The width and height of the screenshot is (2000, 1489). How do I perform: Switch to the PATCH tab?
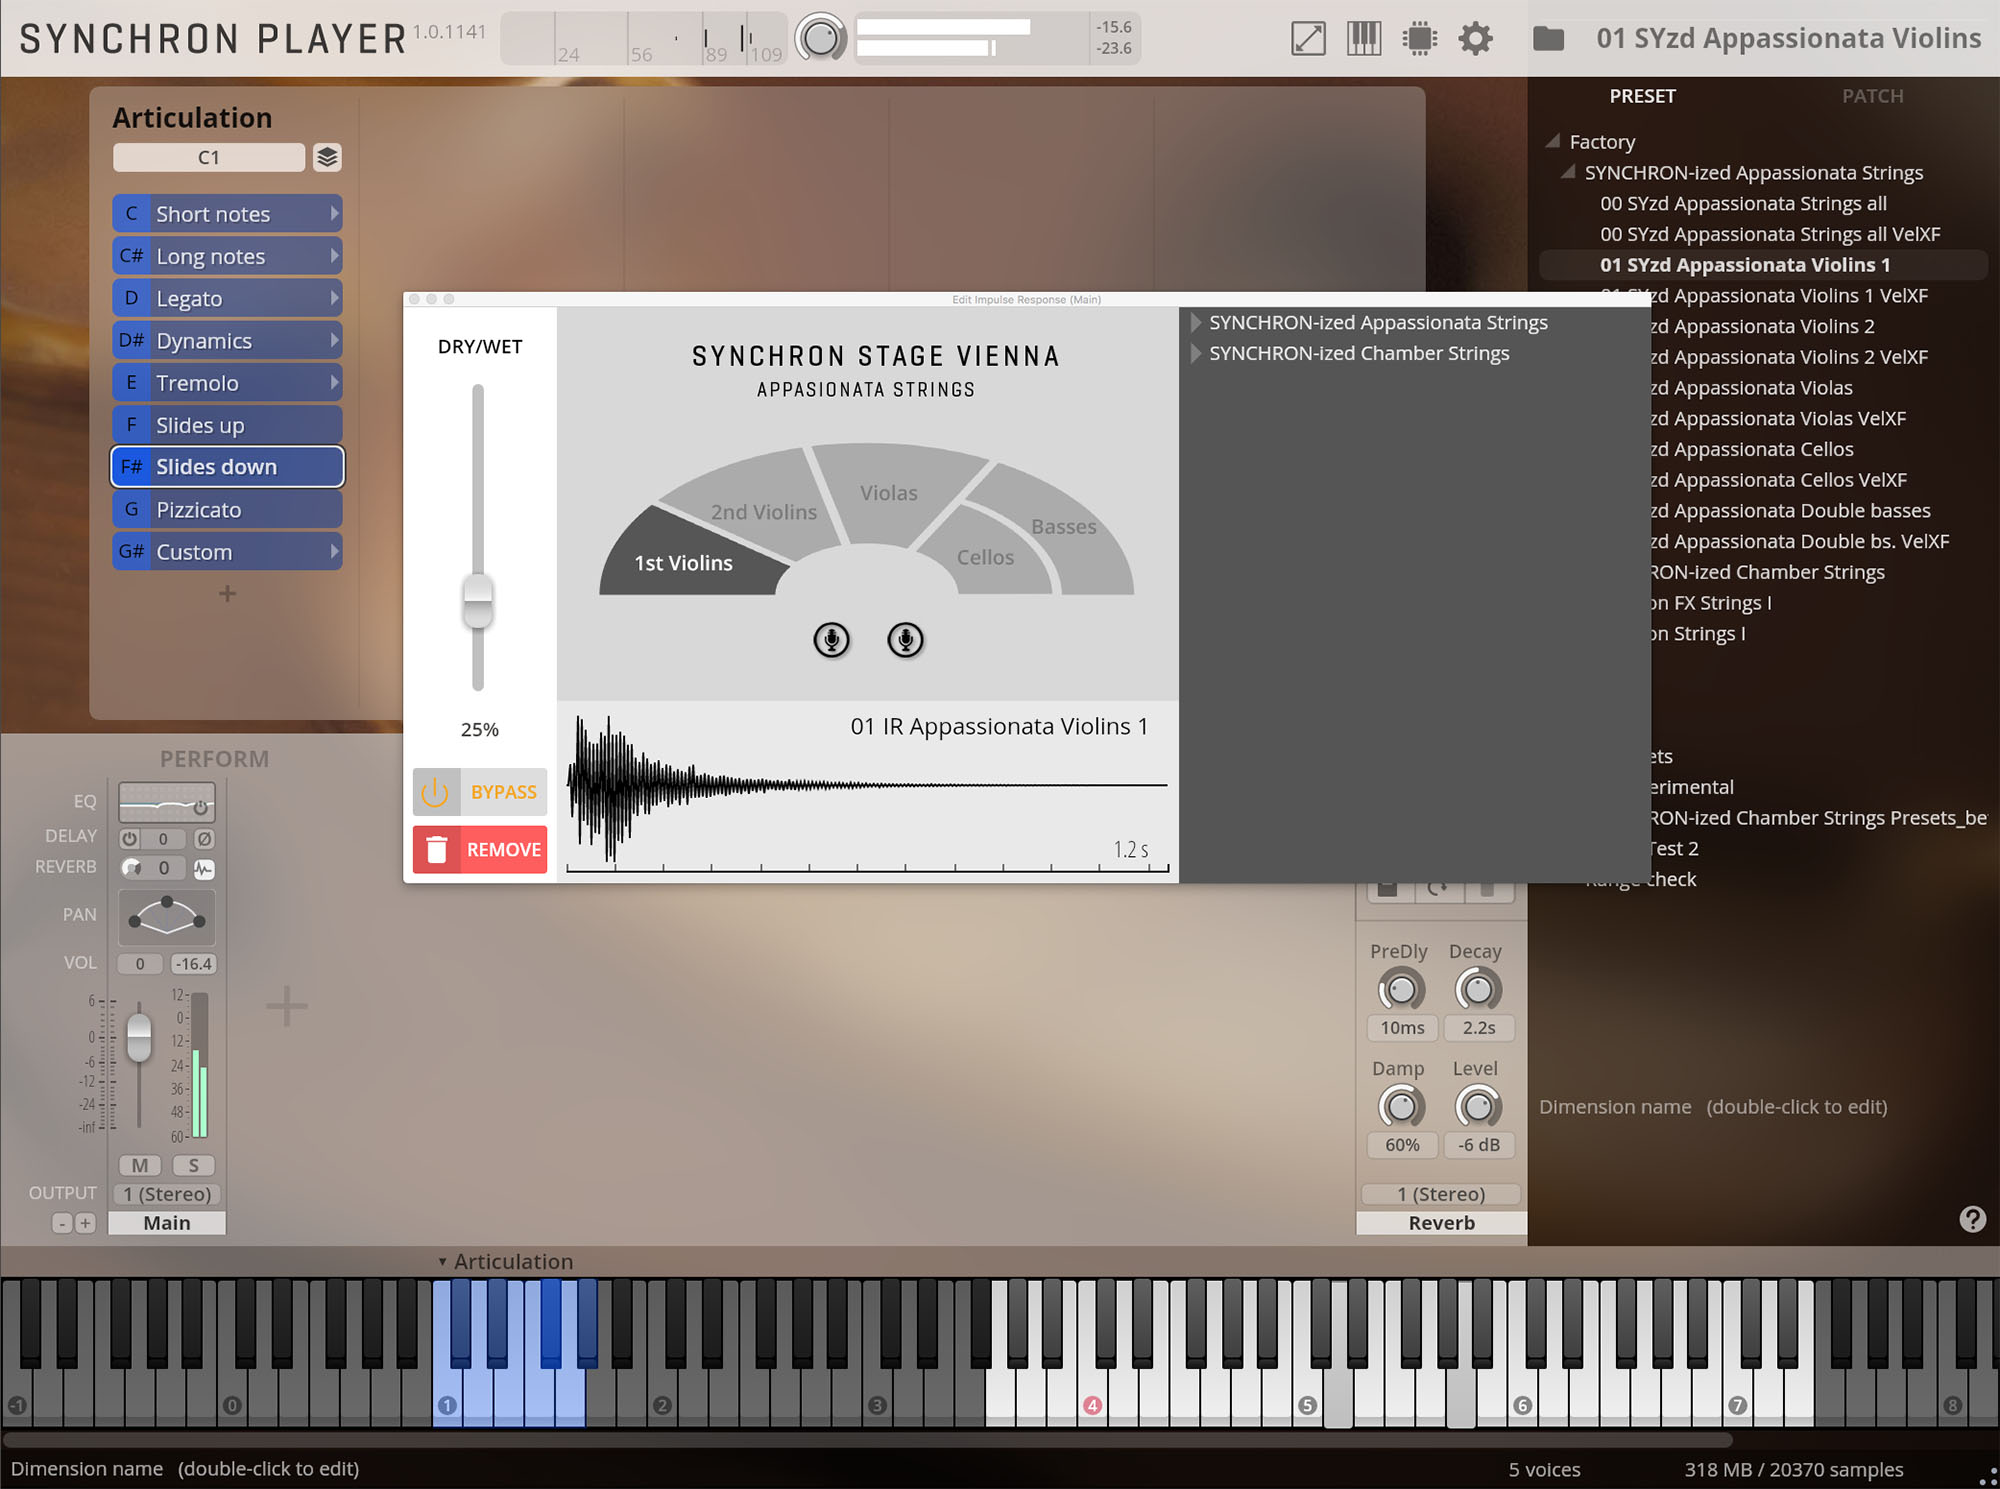click(1872, 95)
